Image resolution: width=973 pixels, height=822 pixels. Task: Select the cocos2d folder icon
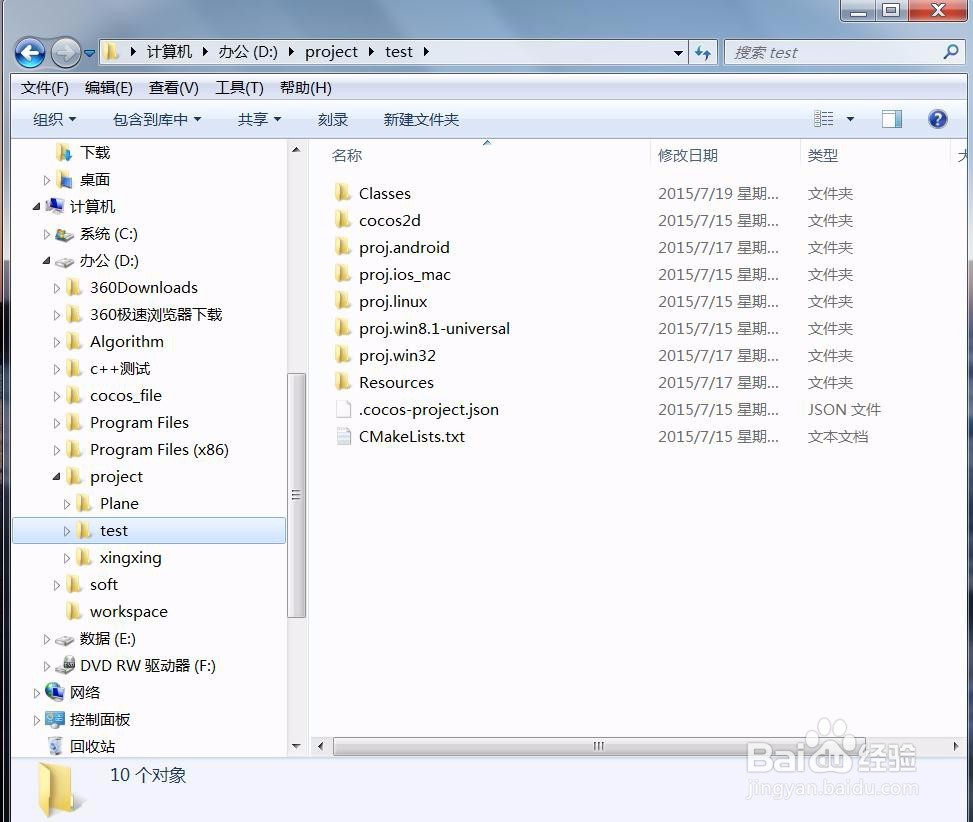343,220
